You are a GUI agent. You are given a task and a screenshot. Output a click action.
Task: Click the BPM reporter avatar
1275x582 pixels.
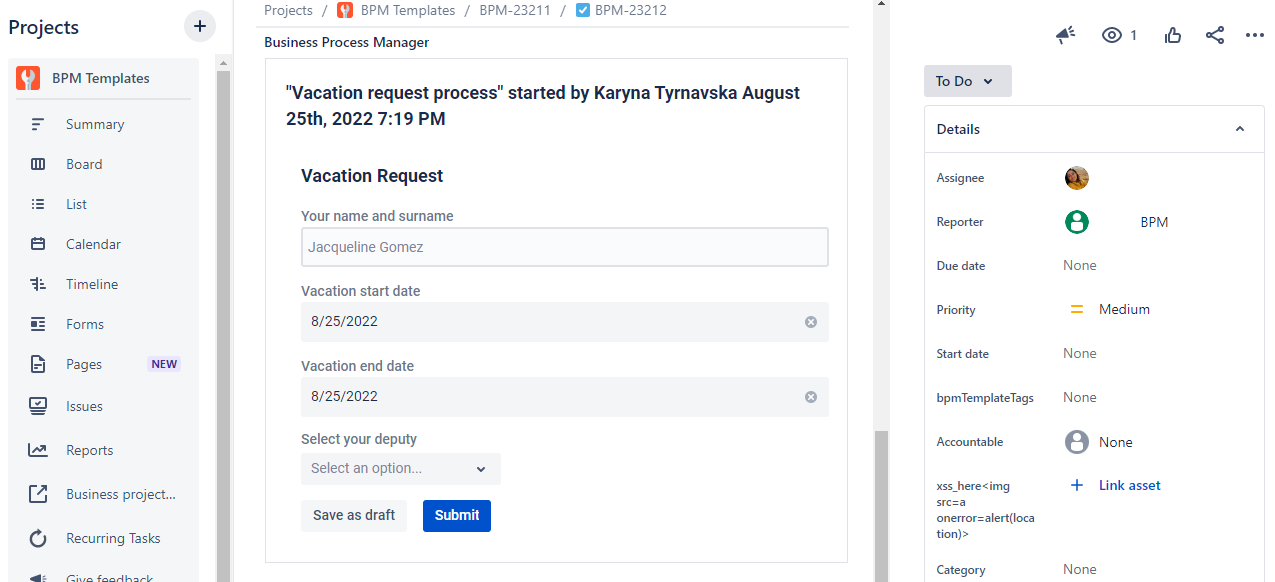[1077, 222]
